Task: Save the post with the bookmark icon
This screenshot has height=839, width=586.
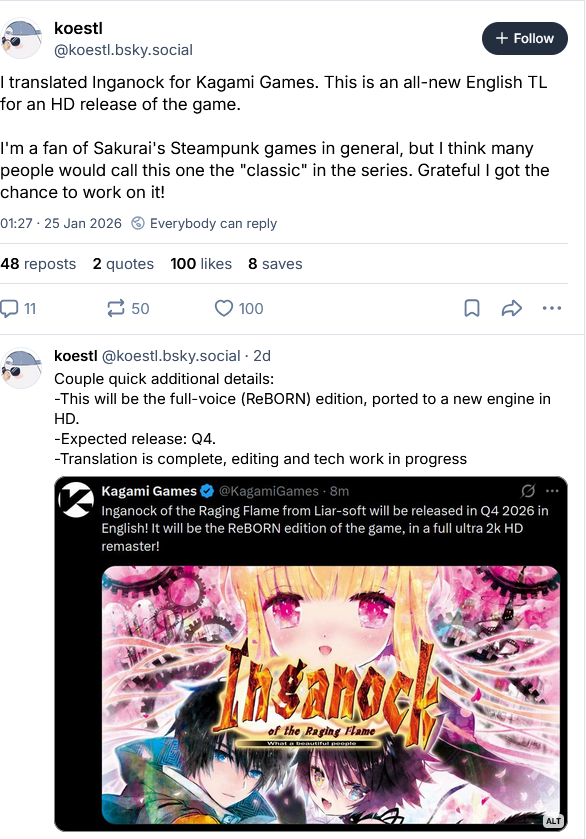Action: coord(471,308)
